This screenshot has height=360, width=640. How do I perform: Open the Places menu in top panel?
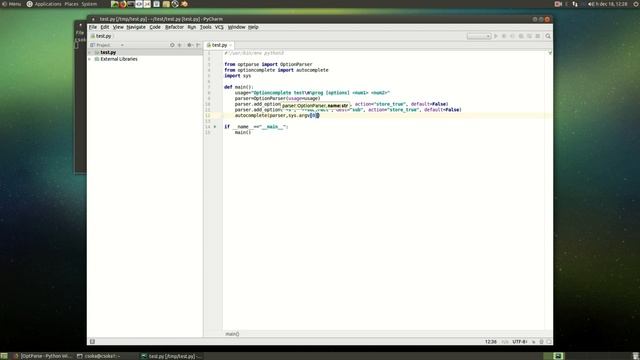point(71,4)
